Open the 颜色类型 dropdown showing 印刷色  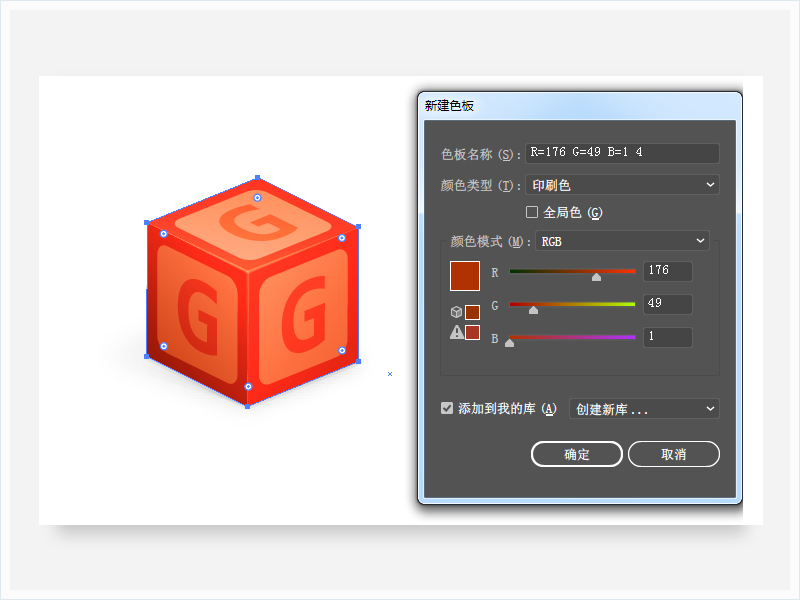623,185
